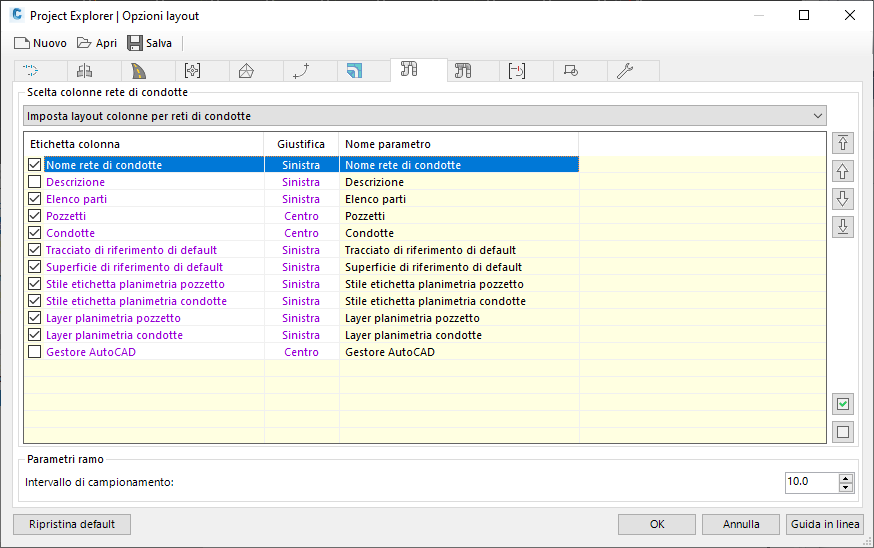Viewport: 874px width, 548px height.
Task: Move selected column to top arrow
Action: [x=843, y=143]
